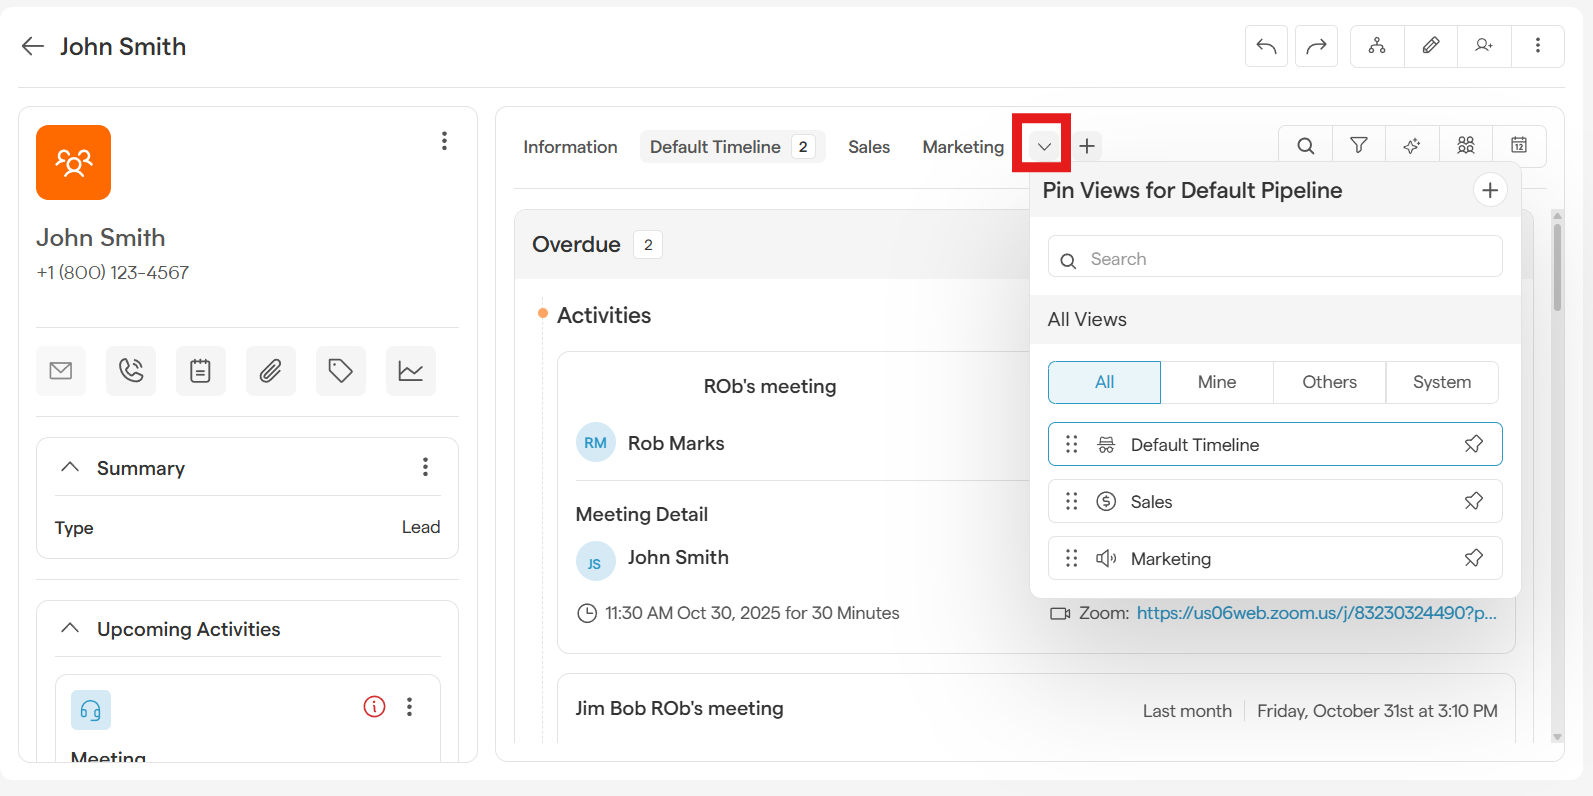Click the tag icon in contact panel

pos(340,371)
